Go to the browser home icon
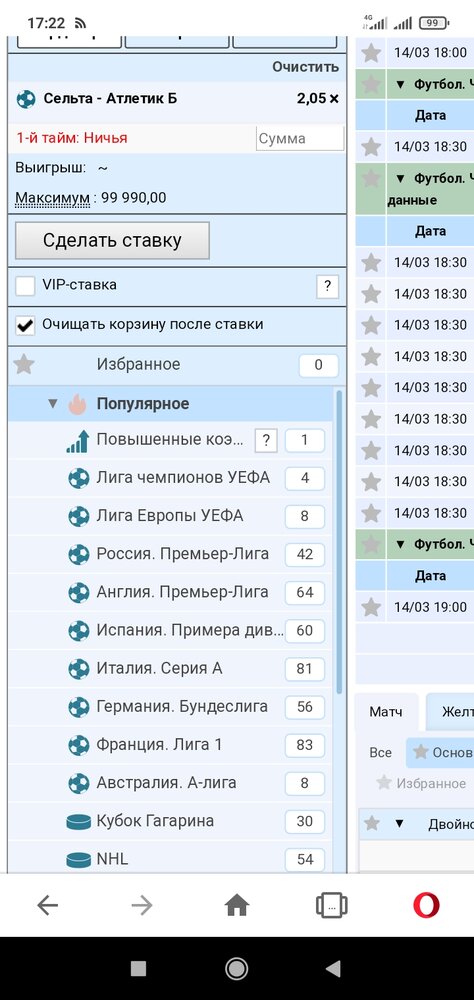 click(237, 905)
